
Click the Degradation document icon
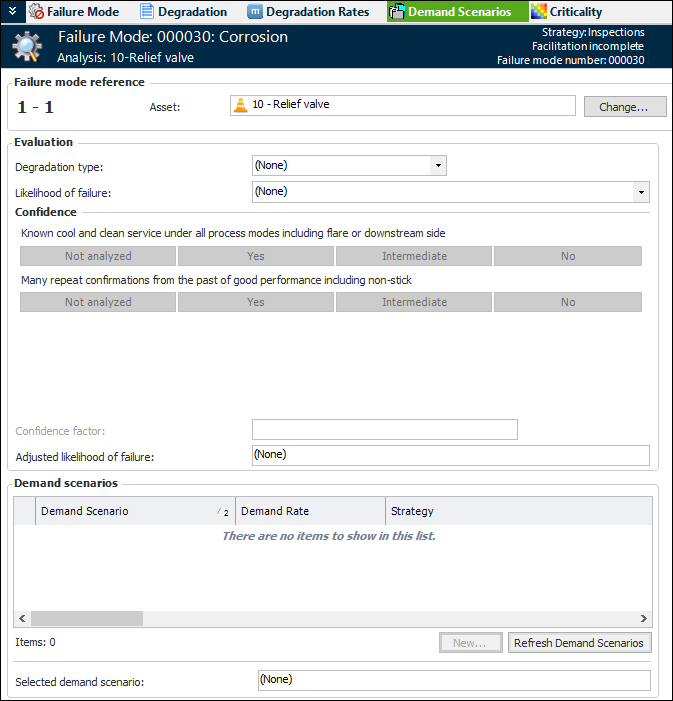point(147,12)
